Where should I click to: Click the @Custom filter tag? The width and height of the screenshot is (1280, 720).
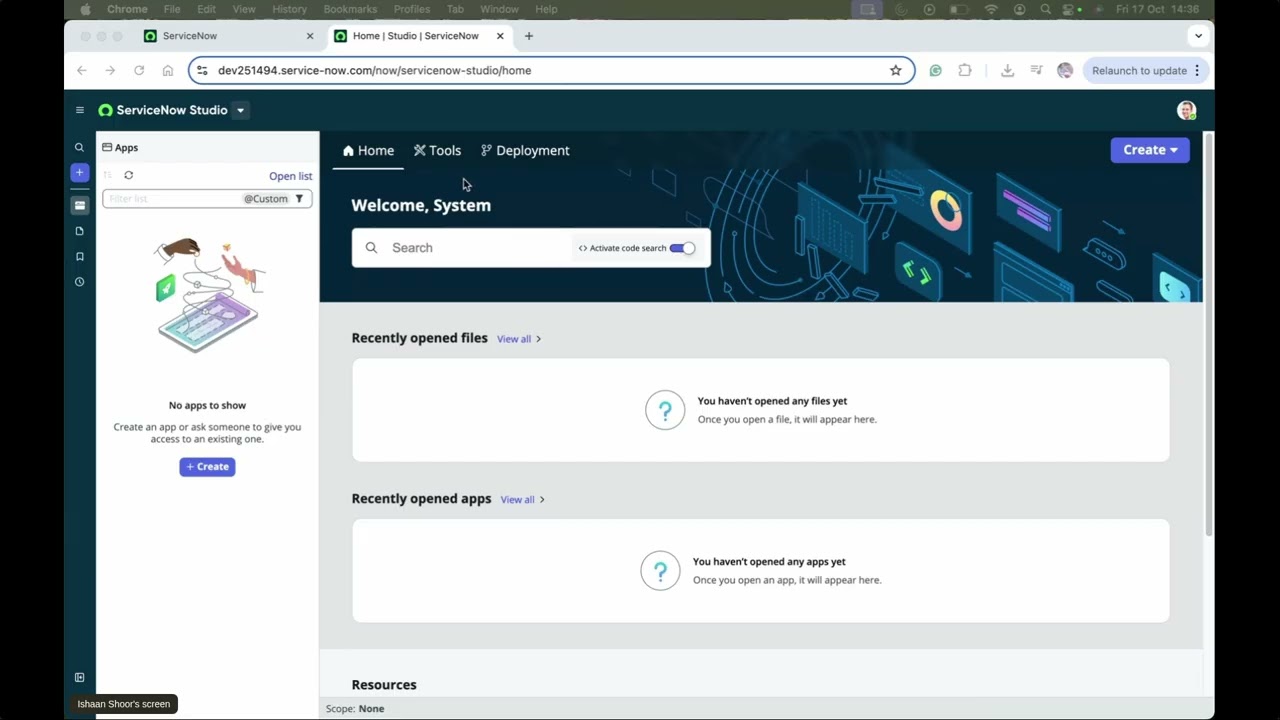tap(266, 199)
